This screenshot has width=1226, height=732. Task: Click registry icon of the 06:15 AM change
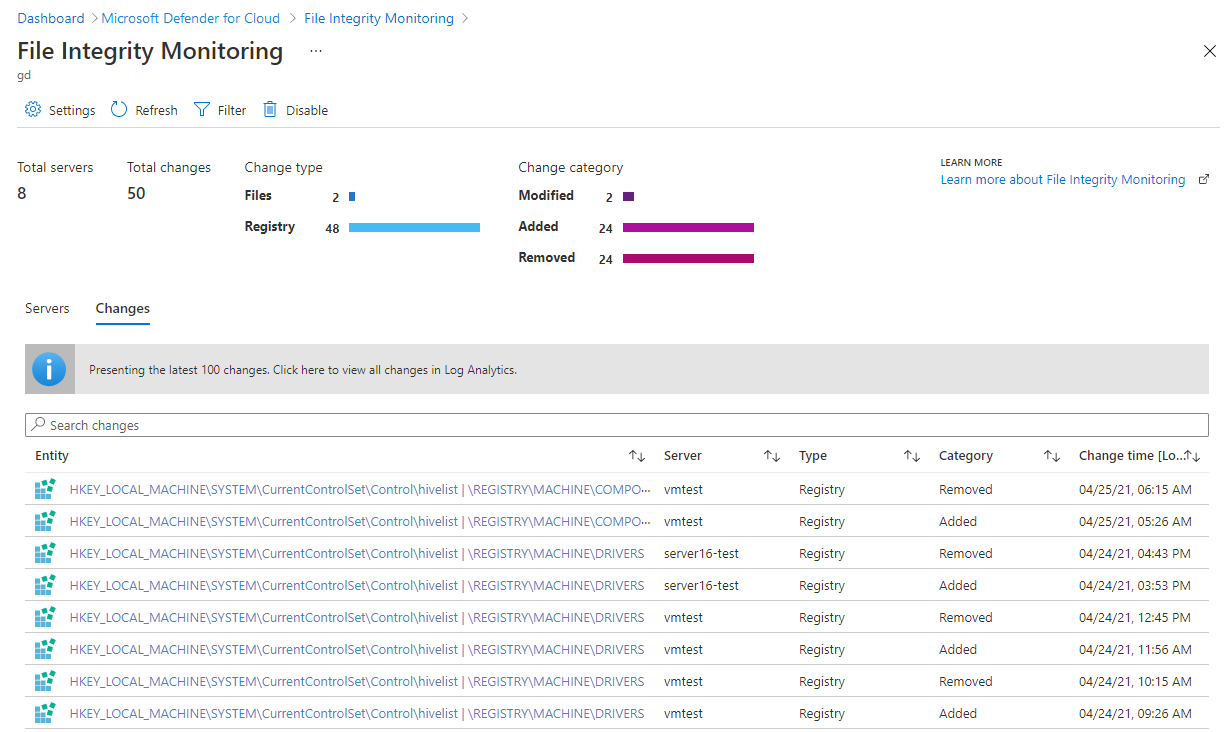[x=45, y=489]
